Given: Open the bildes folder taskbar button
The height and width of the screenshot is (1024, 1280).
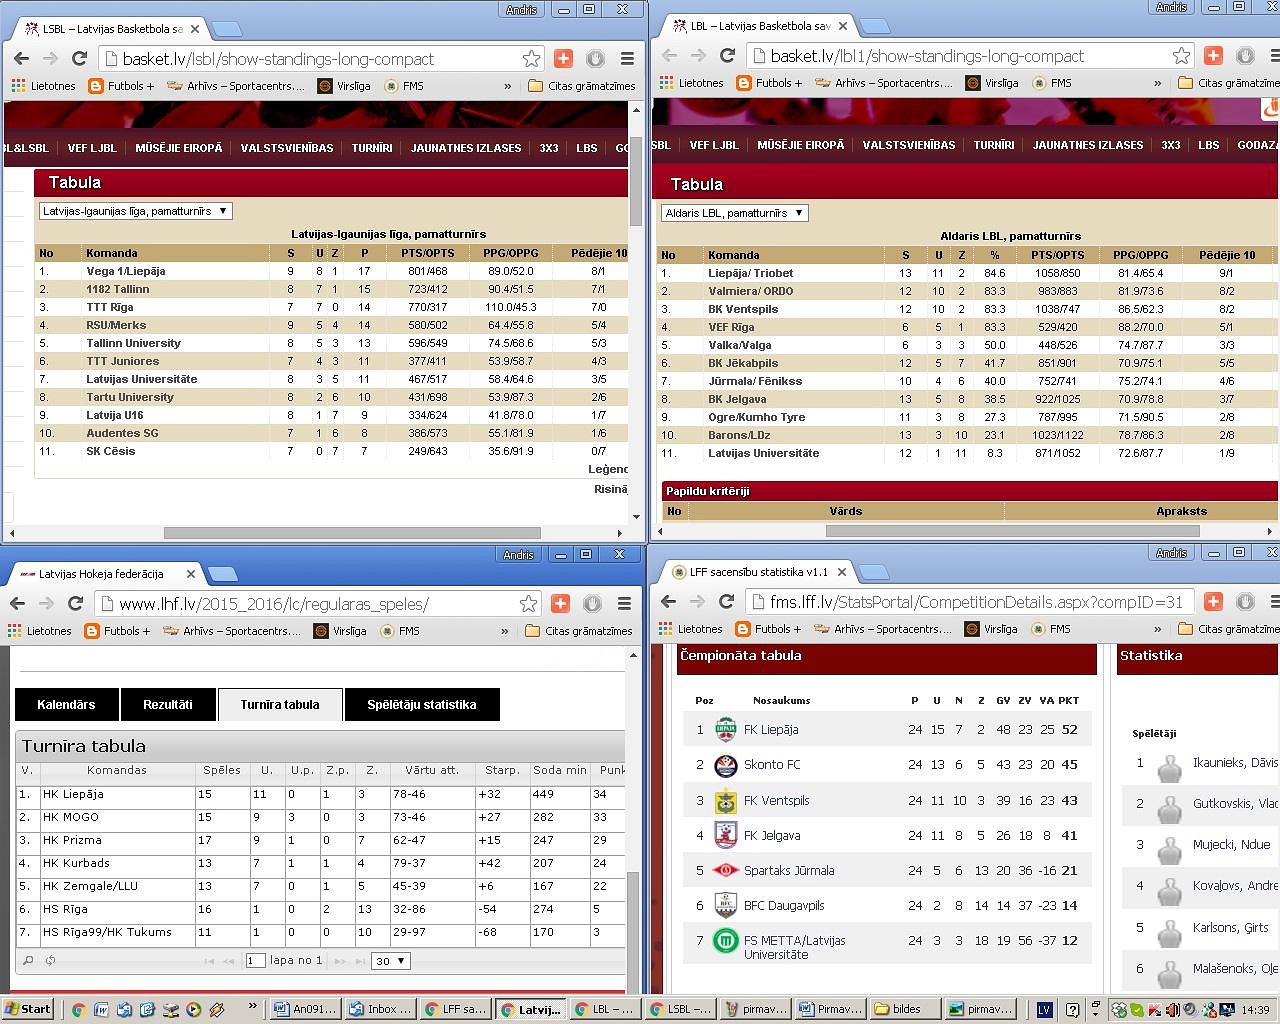Looking at the screenshot, I should (x=905, y=1009).
